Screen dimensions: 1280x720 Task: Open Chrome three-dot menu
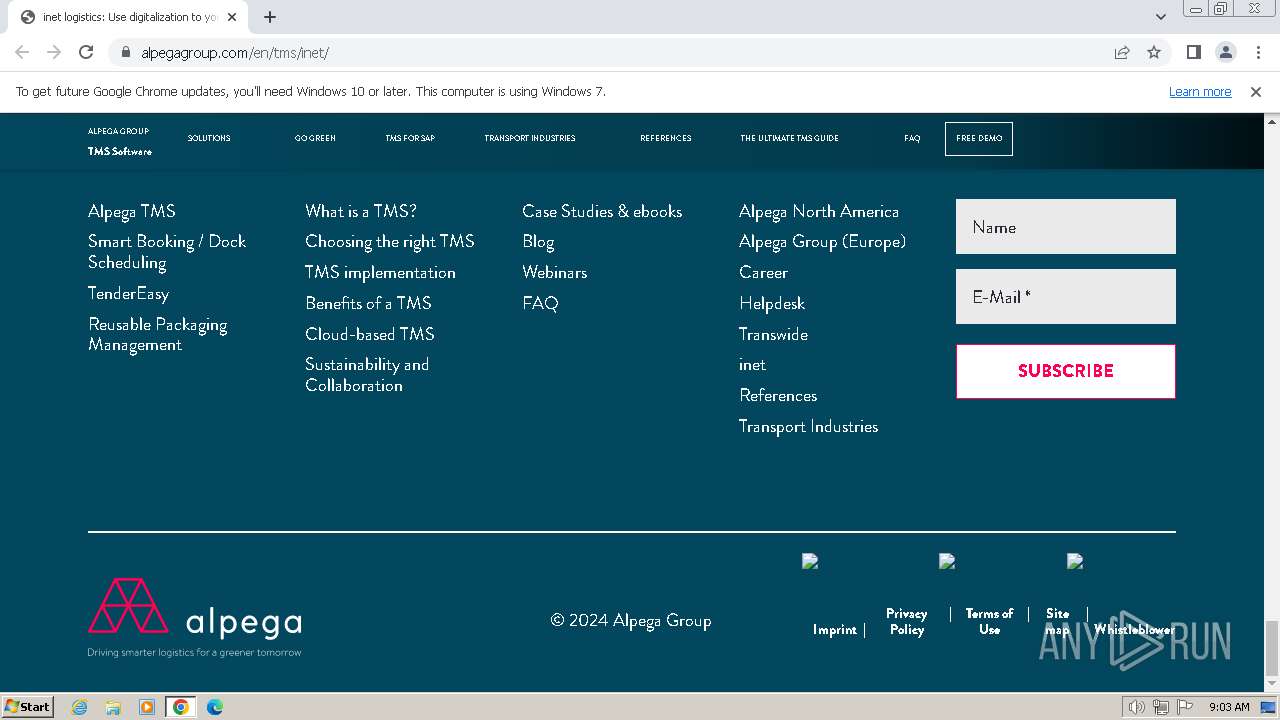coord(1257,52)
